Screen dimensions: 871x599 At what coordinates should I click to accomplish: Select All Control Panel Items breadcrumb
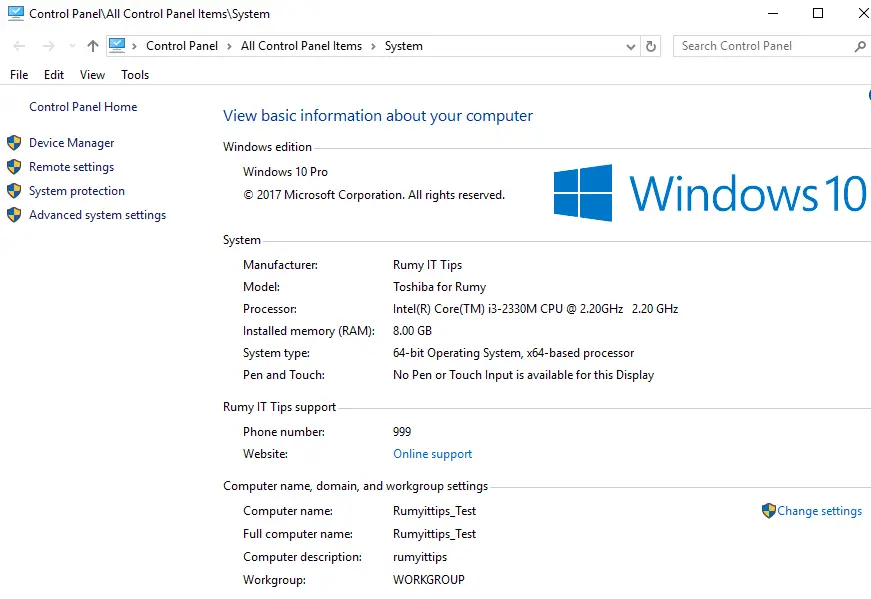[x=301, y=46]
